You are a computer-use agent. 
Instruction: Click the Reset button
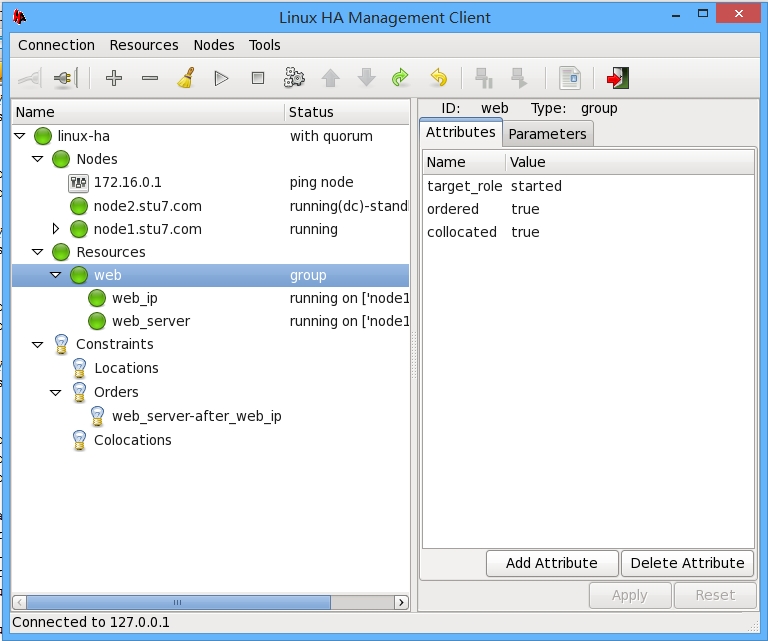[x=715, y=595]
